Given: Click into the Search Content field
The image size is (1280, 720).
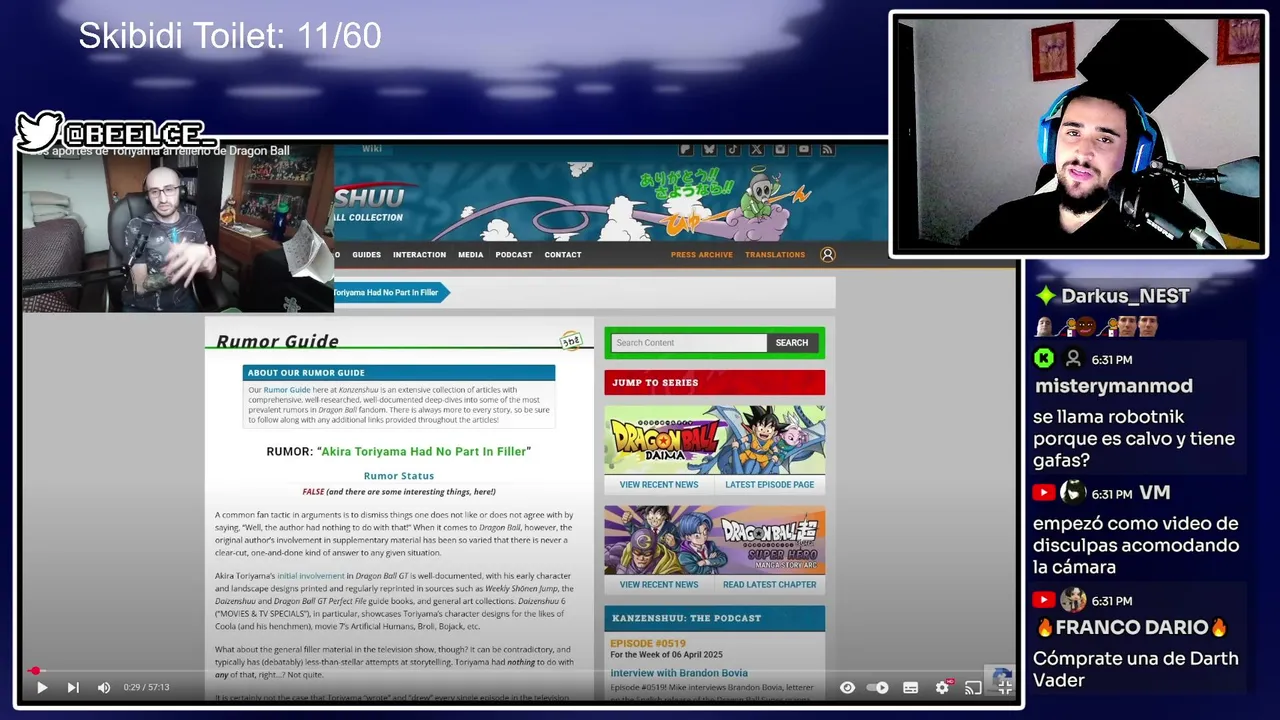Looking at the screenshot, I should [x=689, y=343].
